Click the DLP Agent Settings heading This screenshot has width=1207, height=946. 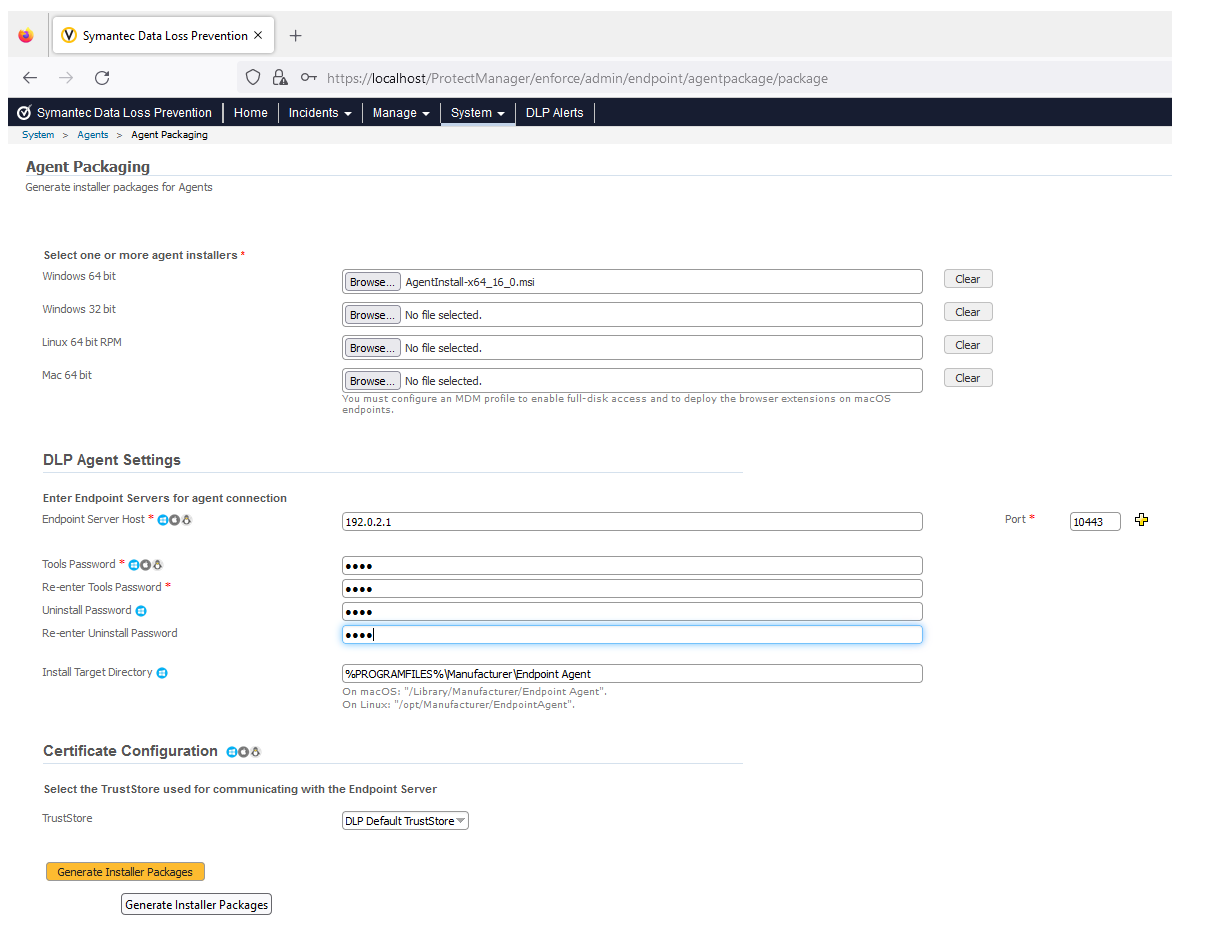click(112, 460)
